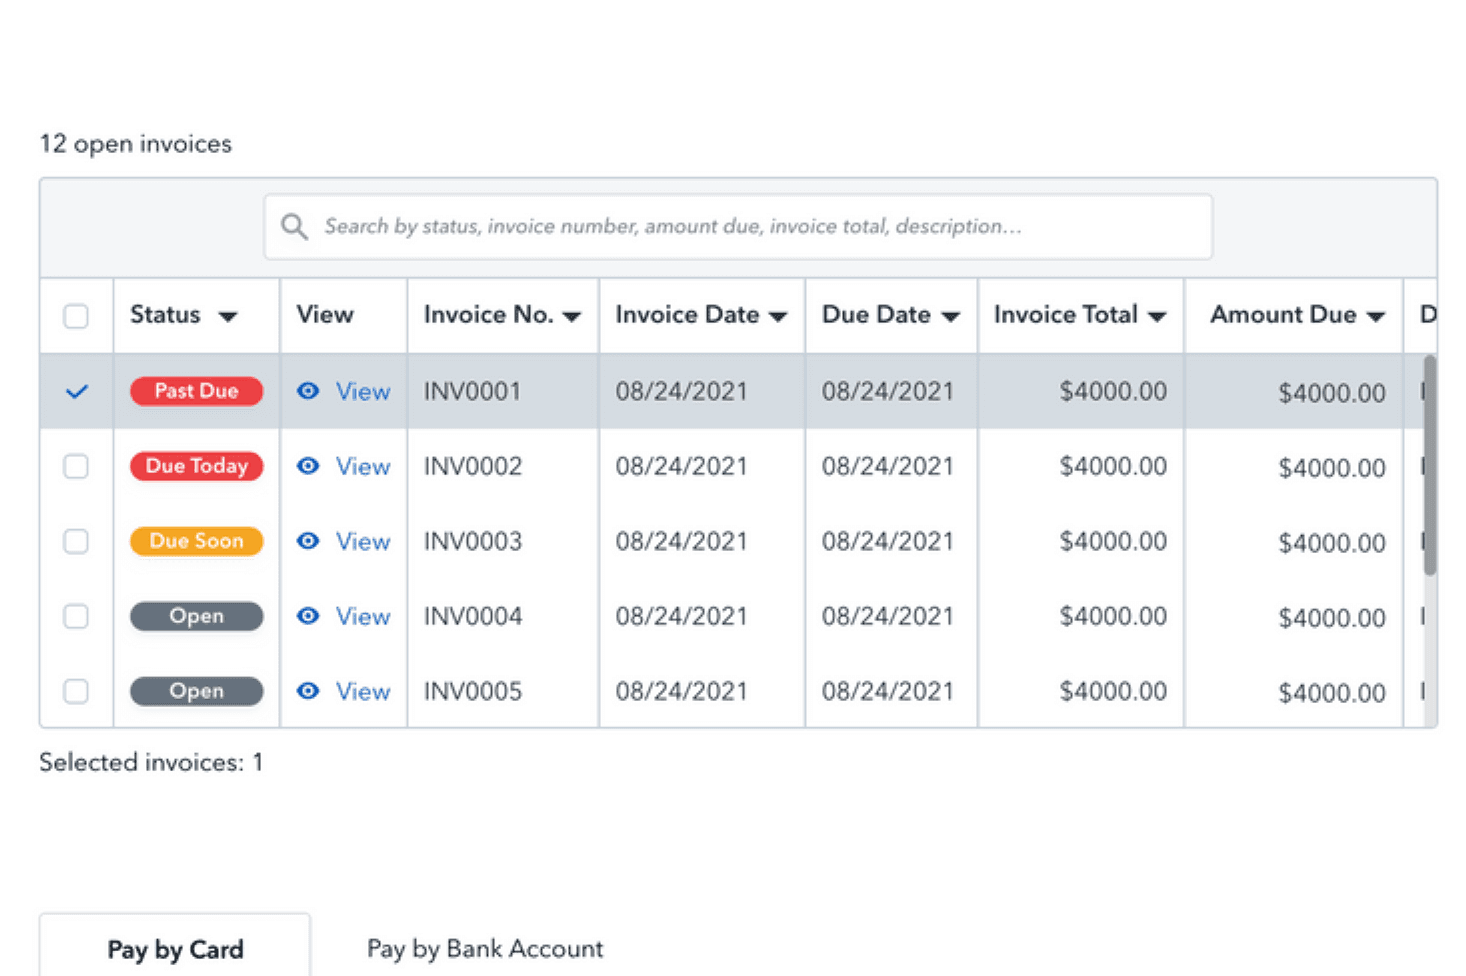Screen dimensions: 1466x976
Task: Click the eye icon for INV0001
Action: [308, 391]
